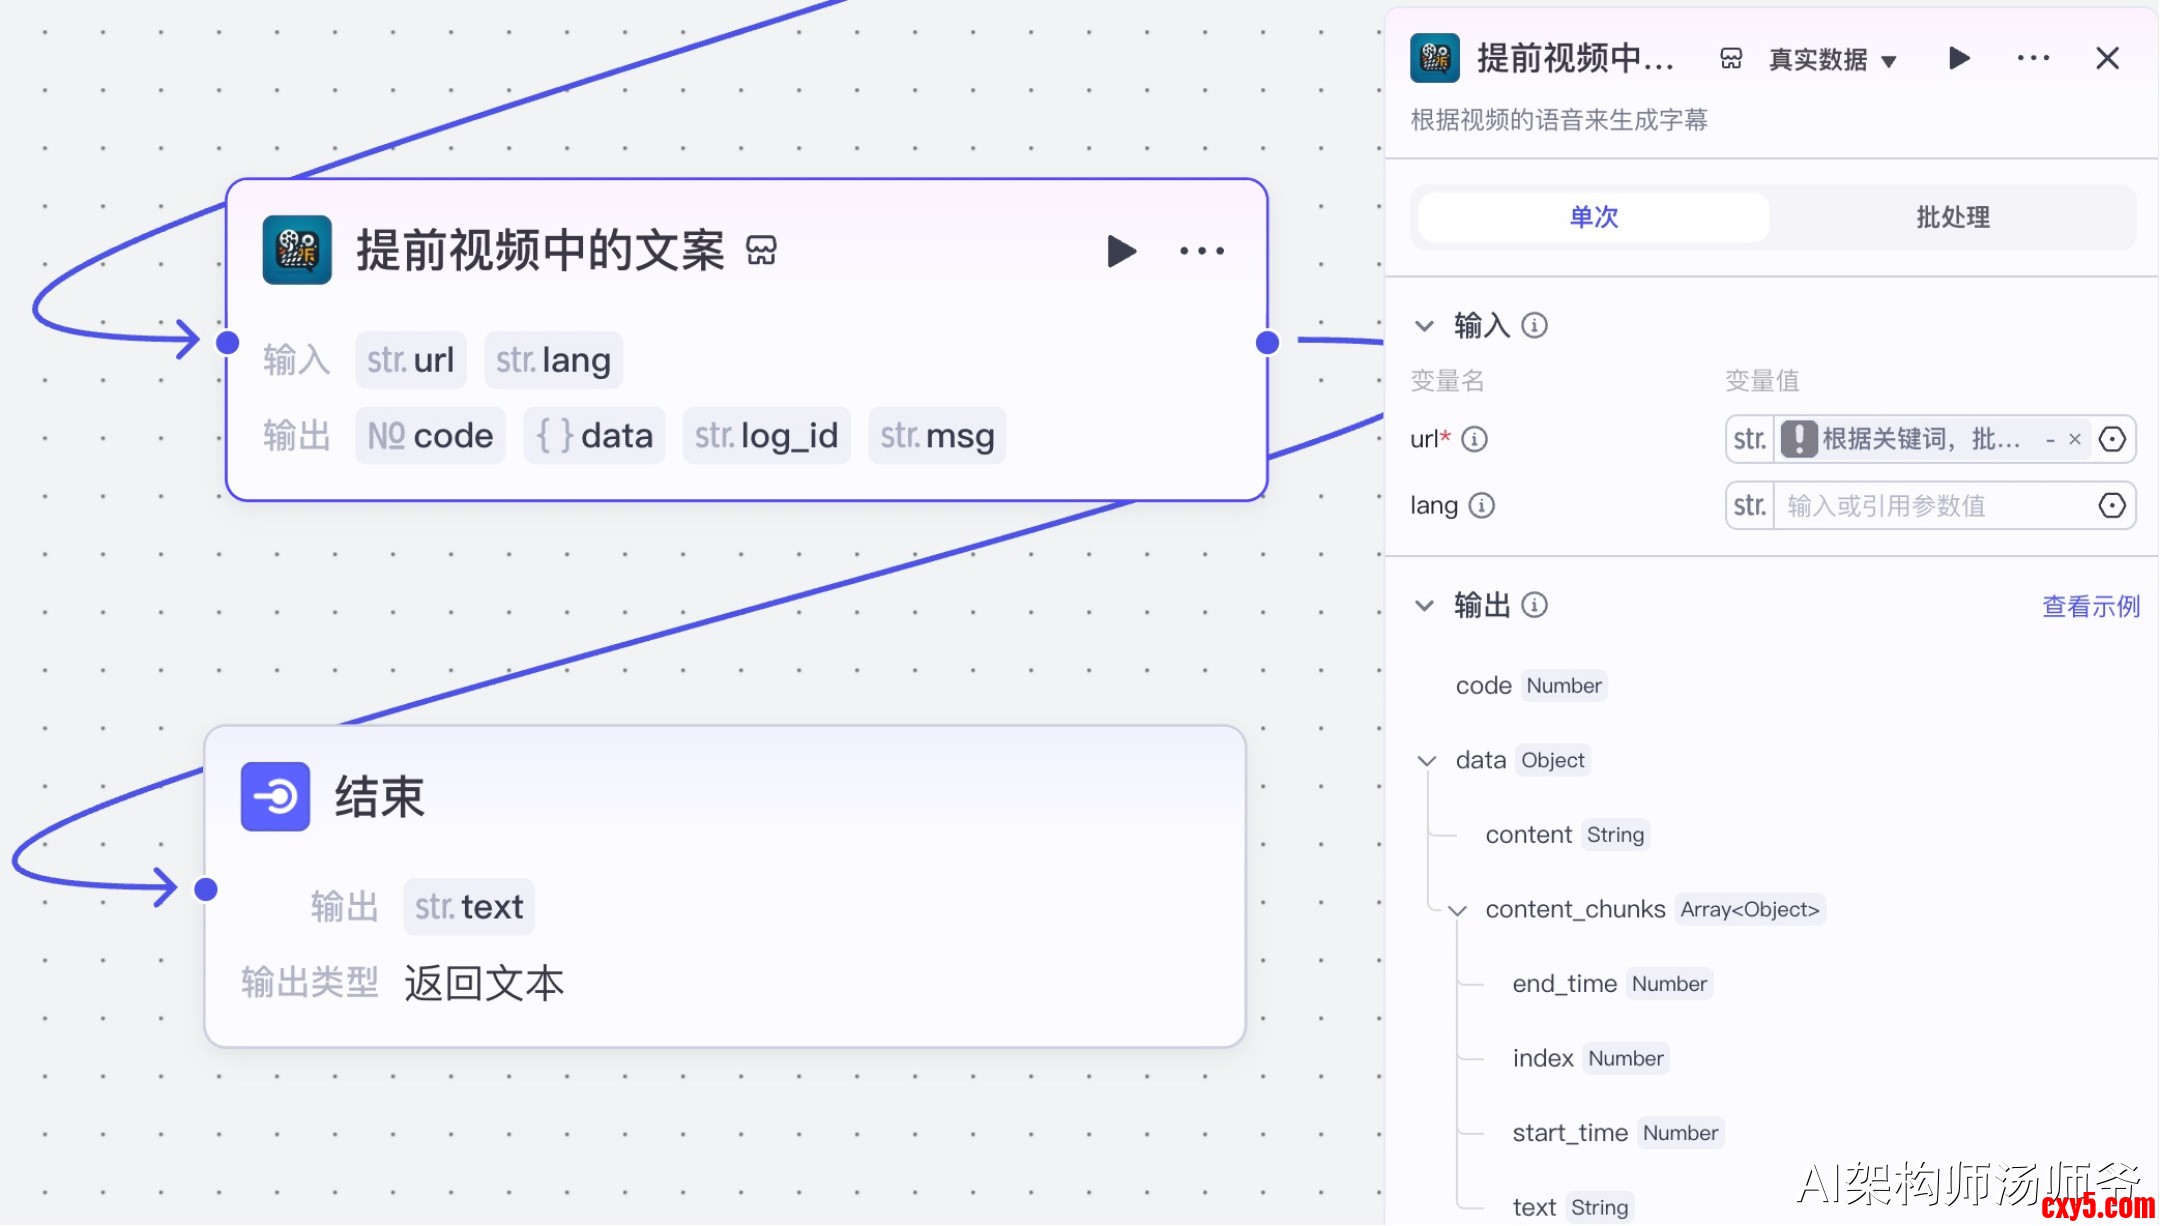Collapse the content_chunks array node

click(1458, 910)
